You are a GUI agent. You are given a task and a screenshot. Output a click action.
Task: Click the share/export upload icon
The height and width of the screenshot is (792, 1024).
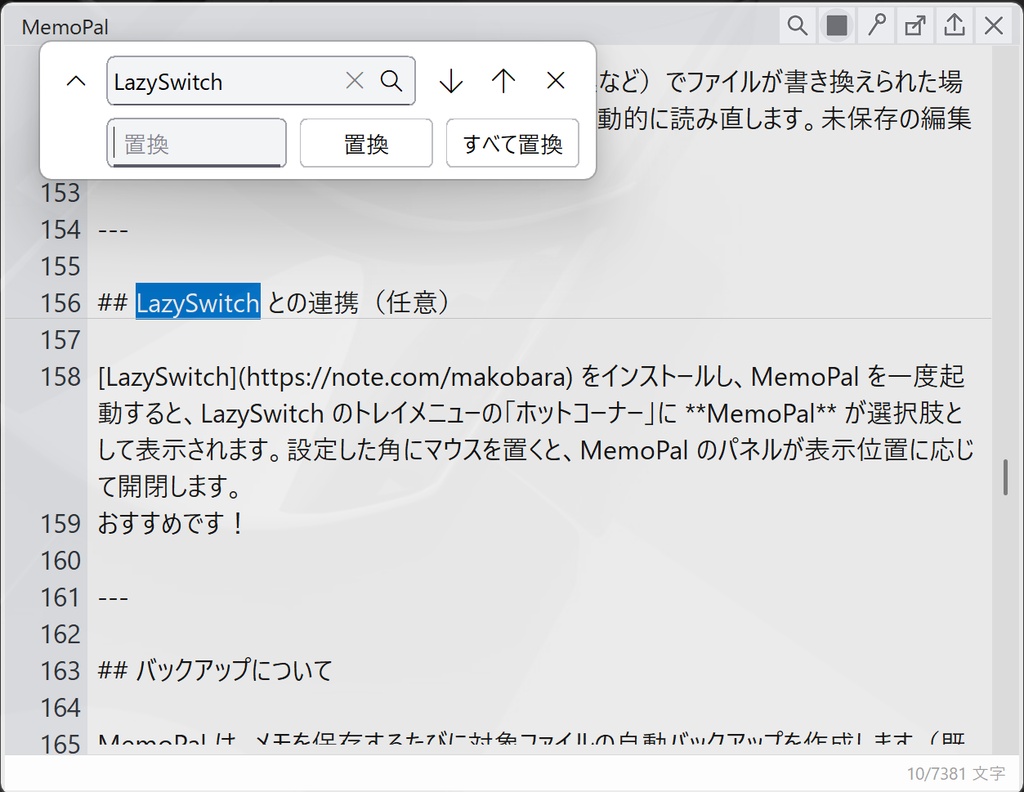954,26
